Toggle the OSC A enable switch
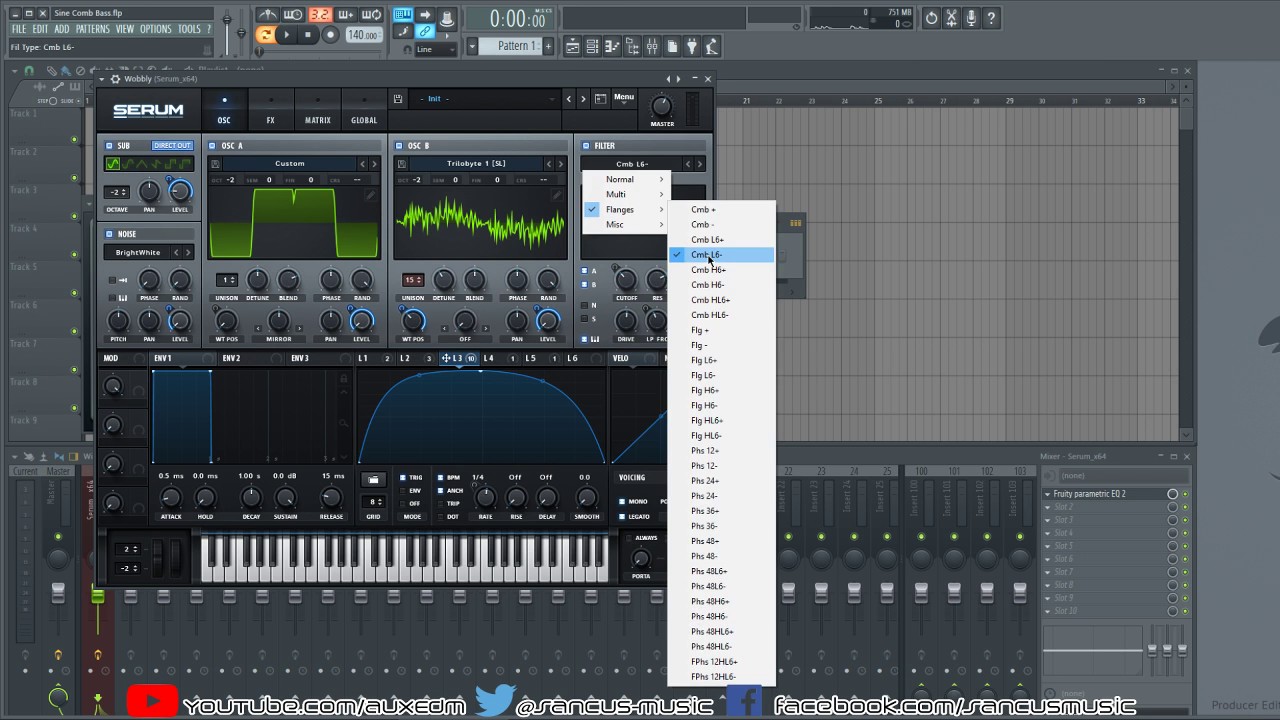Image resolution: width=1280 pixels, height=720 pixels. click(213, 146)
